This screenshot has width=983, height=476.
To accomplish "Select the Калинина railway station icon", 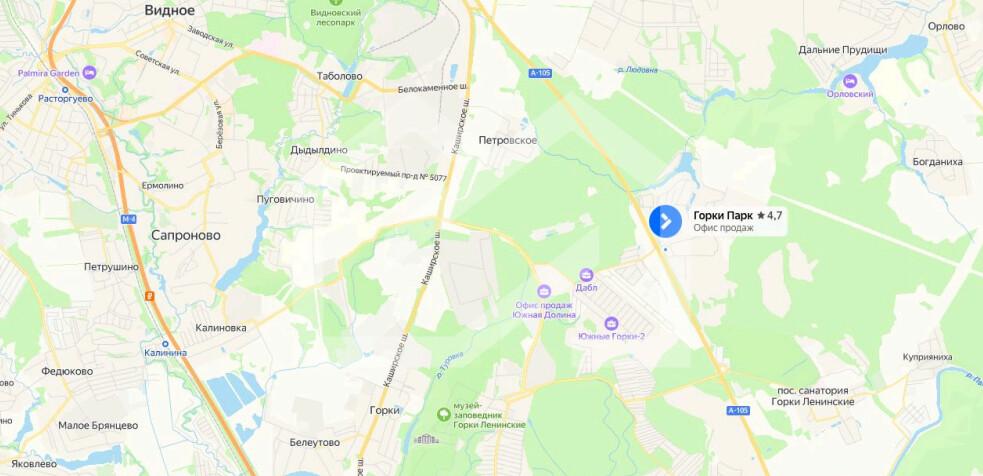I will 165,344.
